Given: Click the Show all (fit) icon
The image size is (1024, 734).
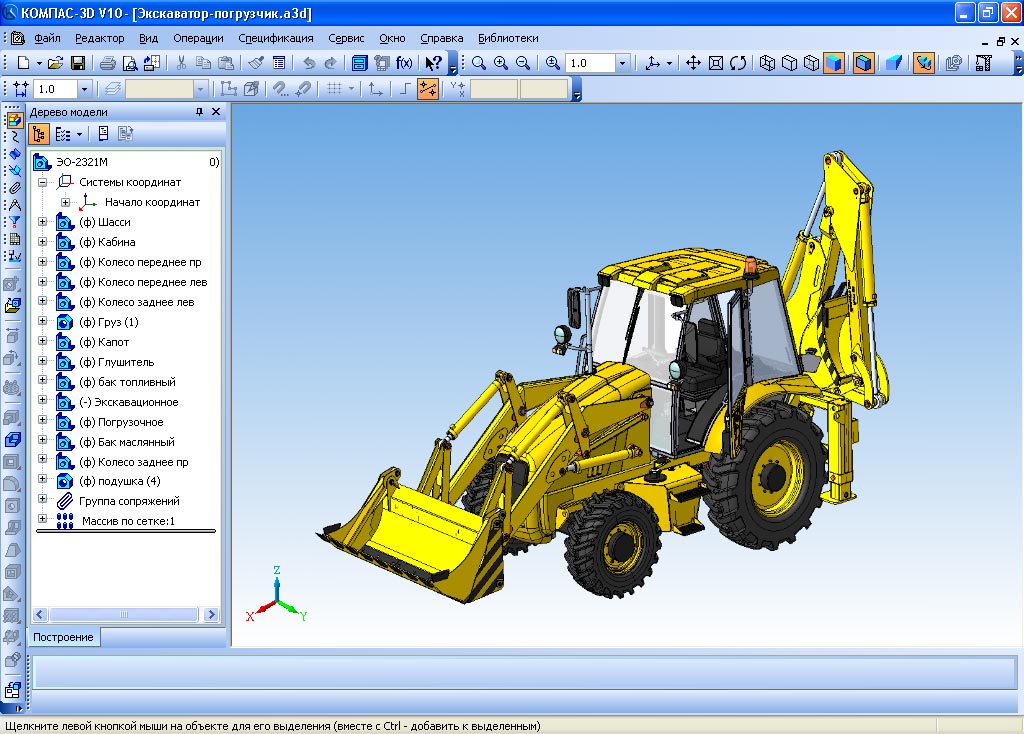Looking at the screenshot, I should click(x=716, y=63).
